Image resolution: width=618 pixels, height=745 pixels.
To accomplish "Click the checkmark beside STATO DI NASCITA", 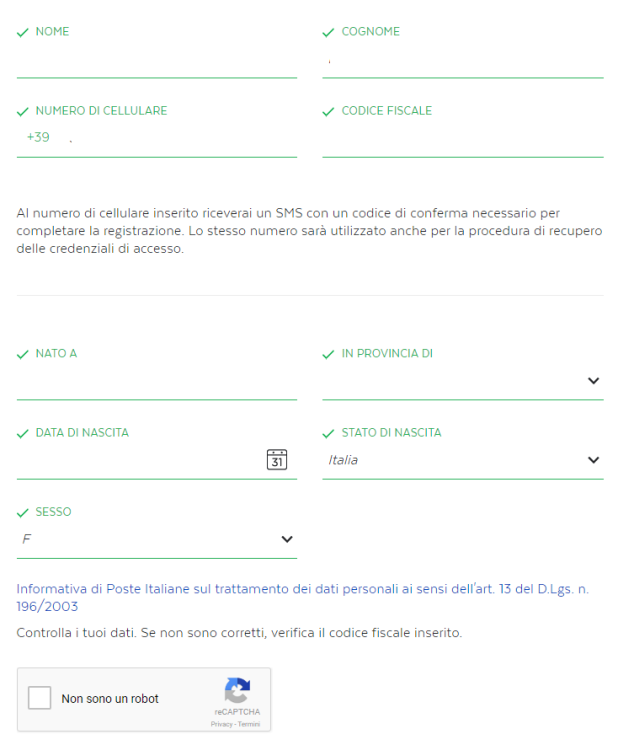I will (x=328, y=433).
